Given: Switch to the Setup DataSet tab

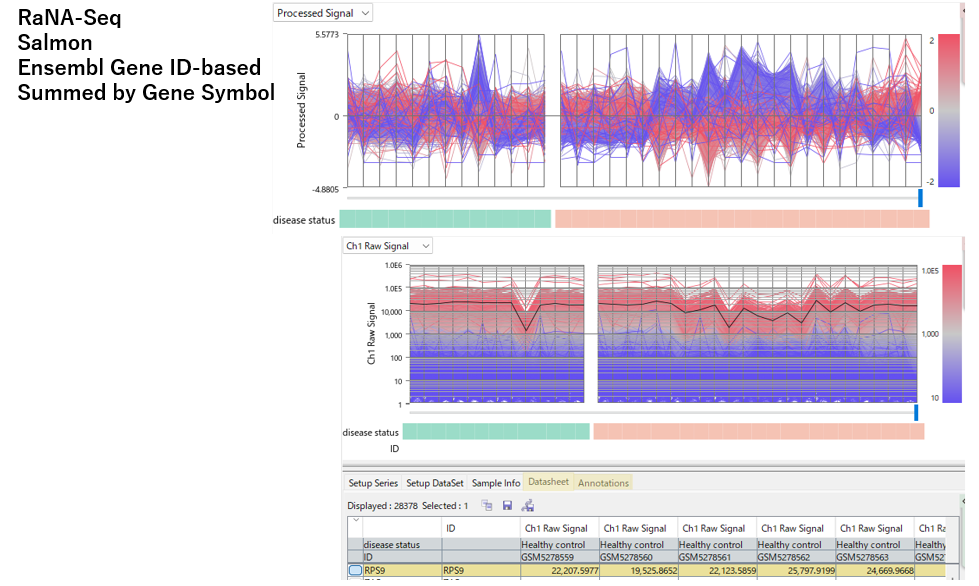Looking at the screenshot, I should point(435,483).
